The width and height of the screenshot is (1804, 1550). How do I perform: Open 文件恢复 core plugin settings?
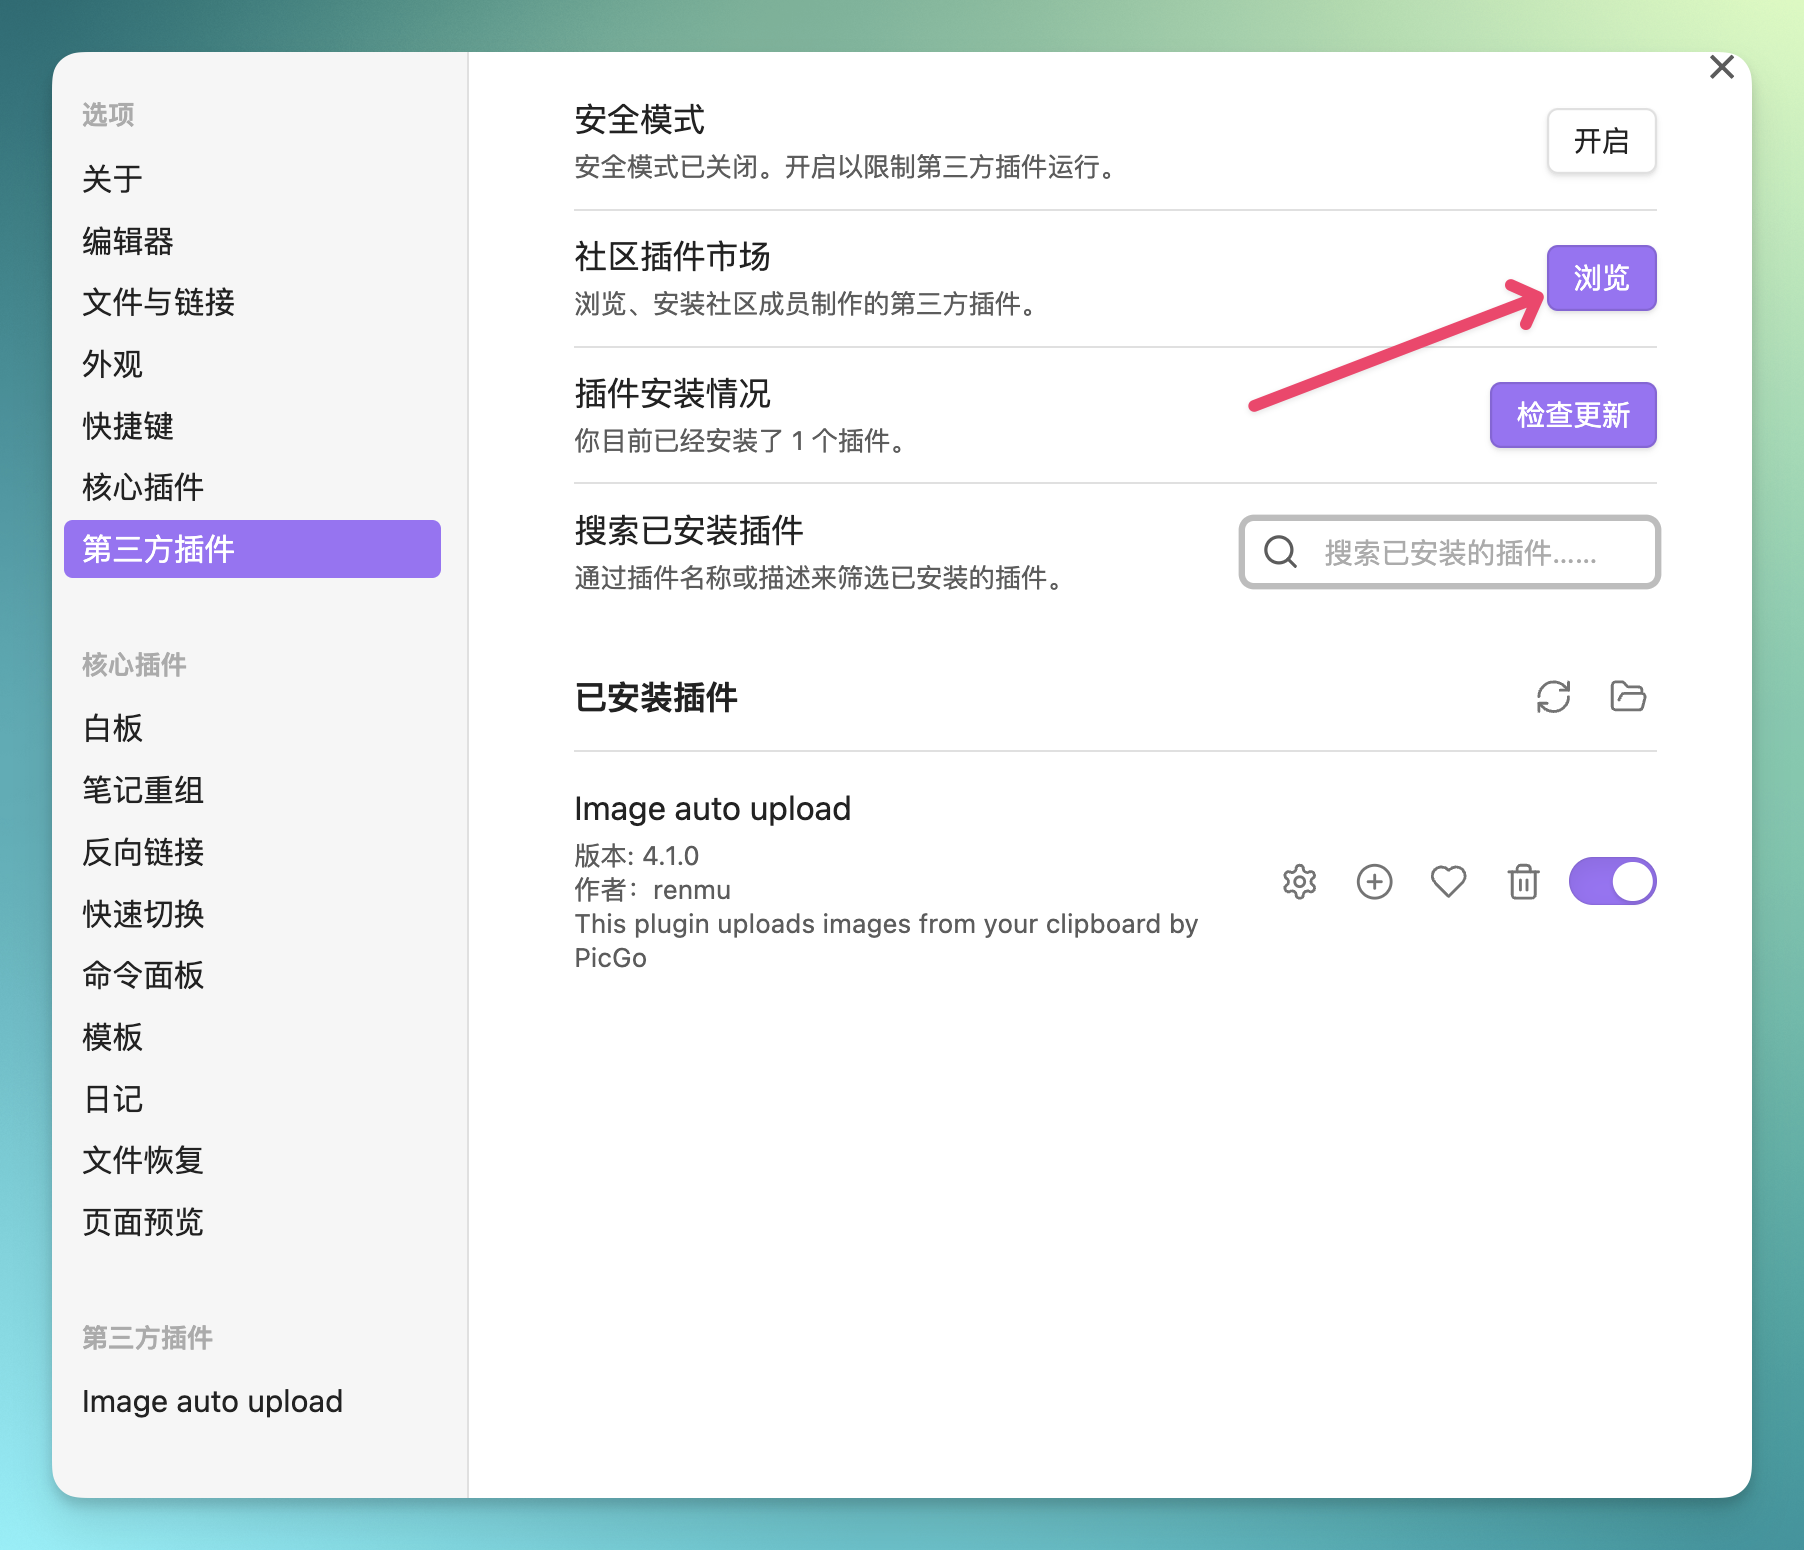pos(252,1160)
